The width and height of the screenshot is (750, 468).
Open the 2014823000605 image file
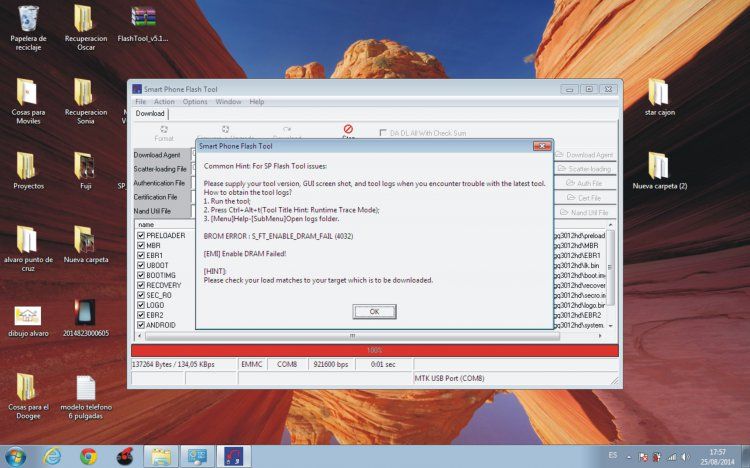(86, 318)
